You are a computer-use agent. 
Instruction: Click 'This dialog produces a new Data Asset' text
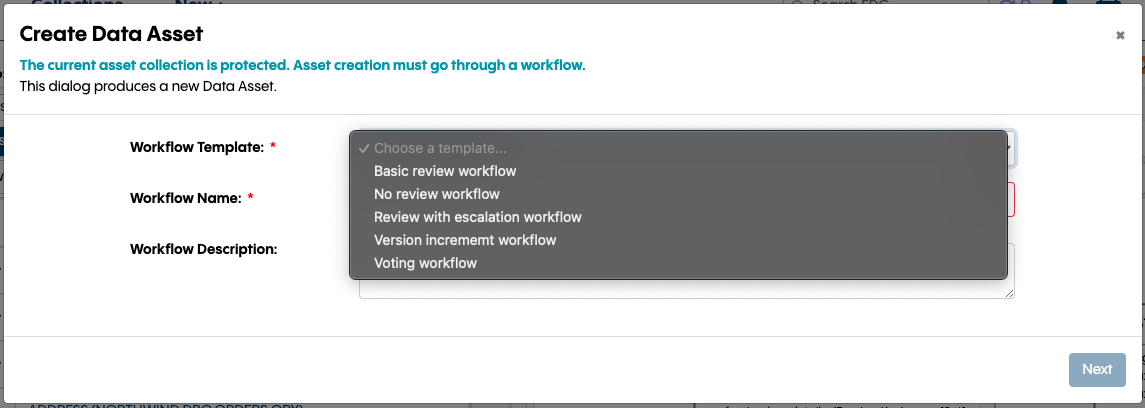[148, 86]
